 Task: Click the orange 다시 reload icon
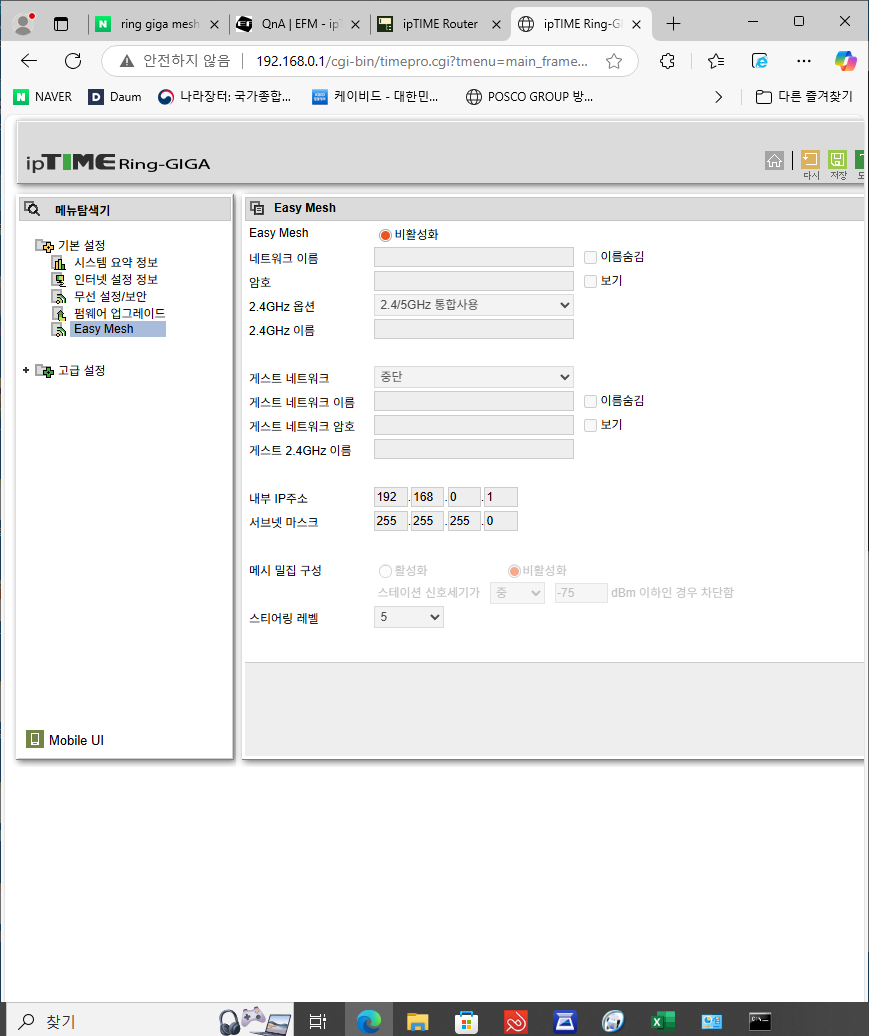tap(810, 159)
